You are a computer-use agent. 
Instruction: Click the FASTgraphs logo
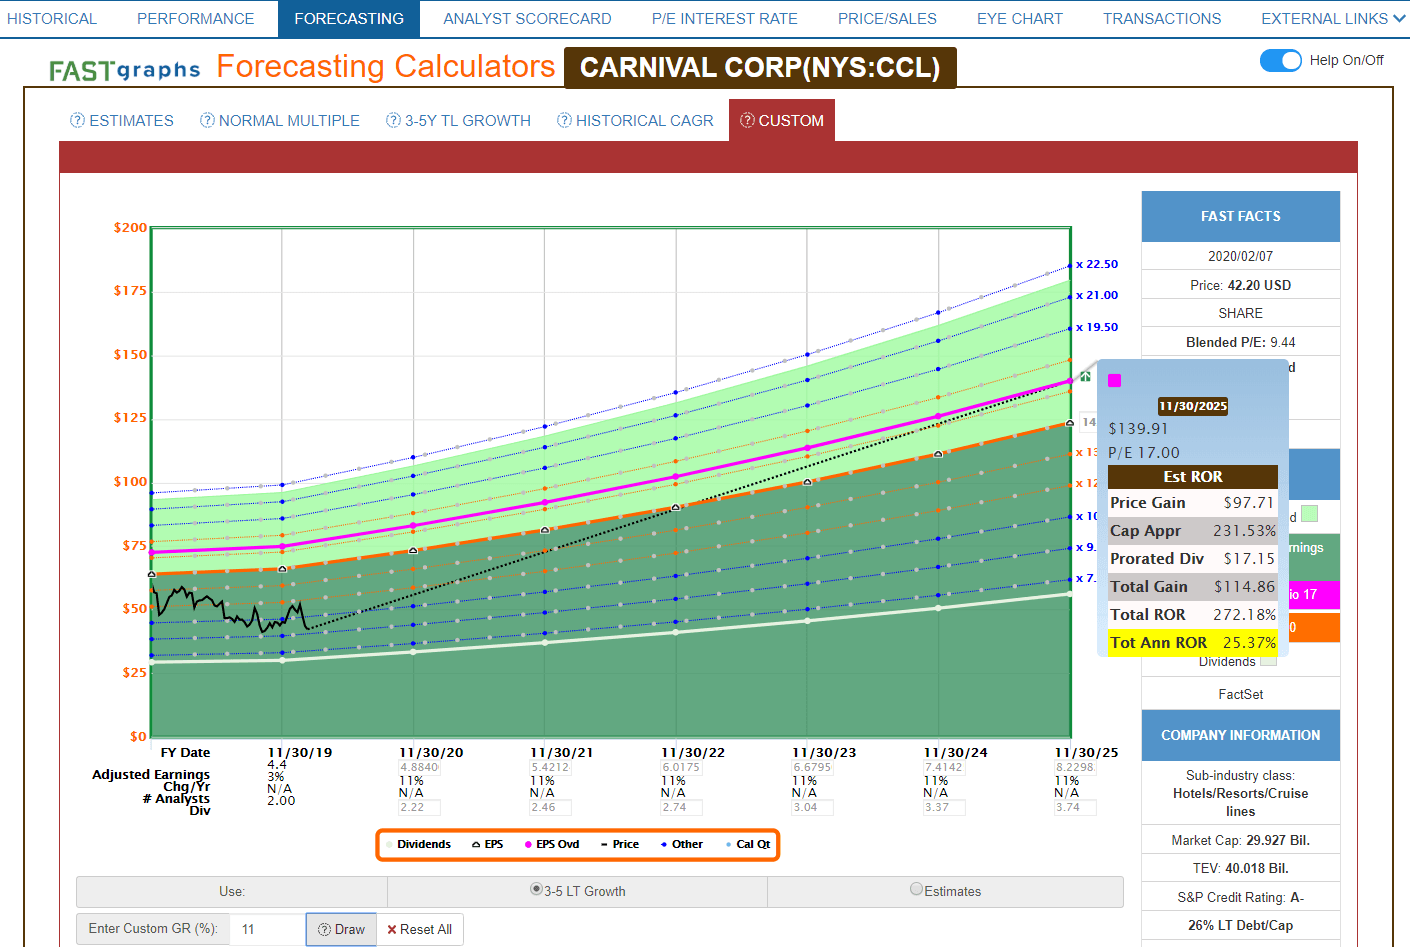[125, 70]
